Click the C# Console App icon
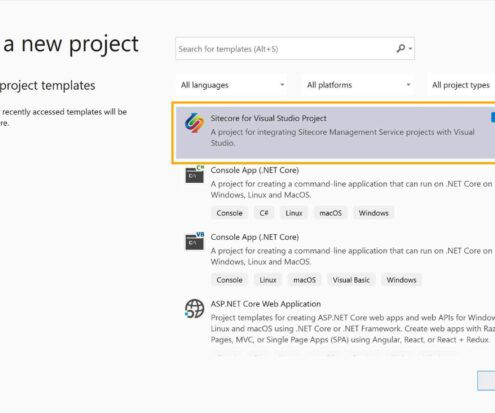Screen dimensions: 495x413 pyautogui.click(x=195, y=174)
